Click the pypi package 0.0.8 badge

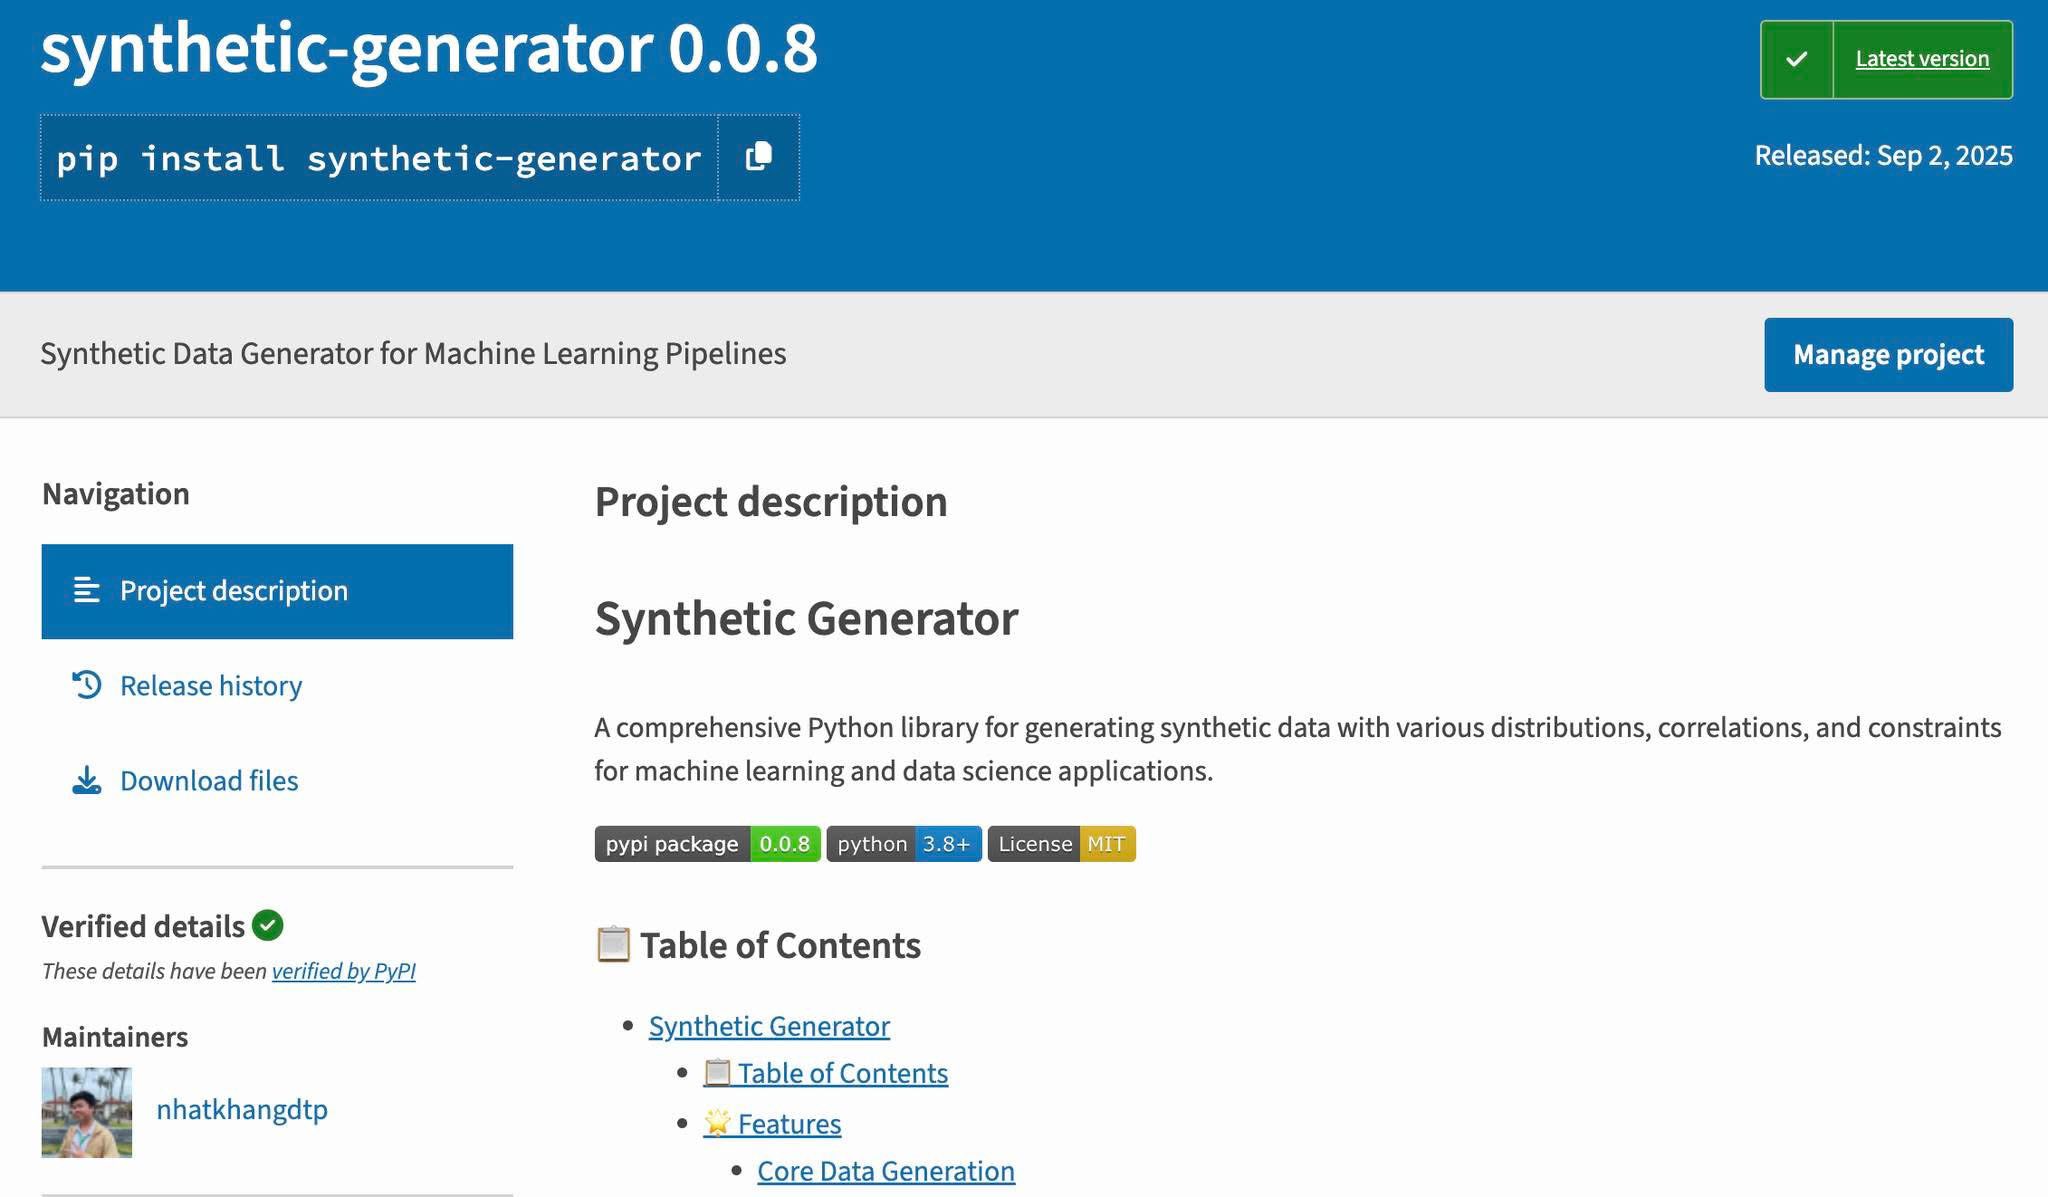707,844
